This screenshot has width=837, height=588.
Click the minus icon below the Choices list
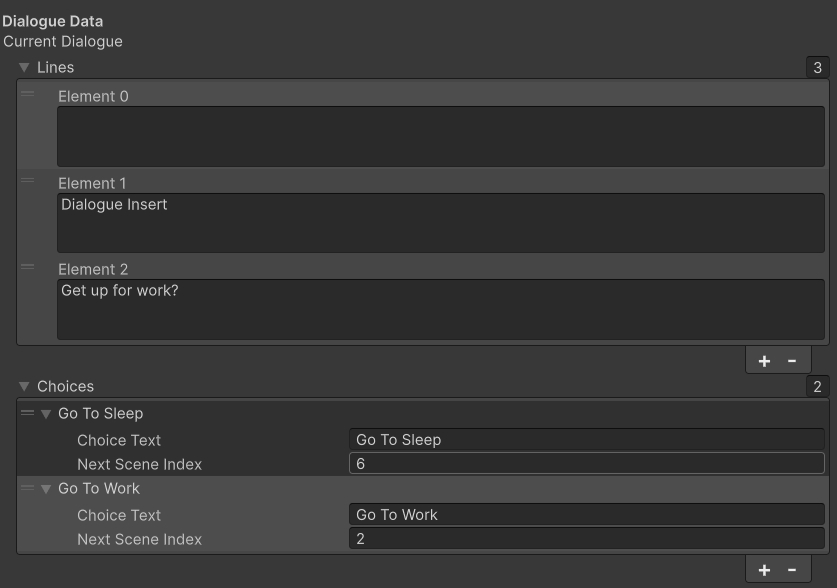(792, 570)
